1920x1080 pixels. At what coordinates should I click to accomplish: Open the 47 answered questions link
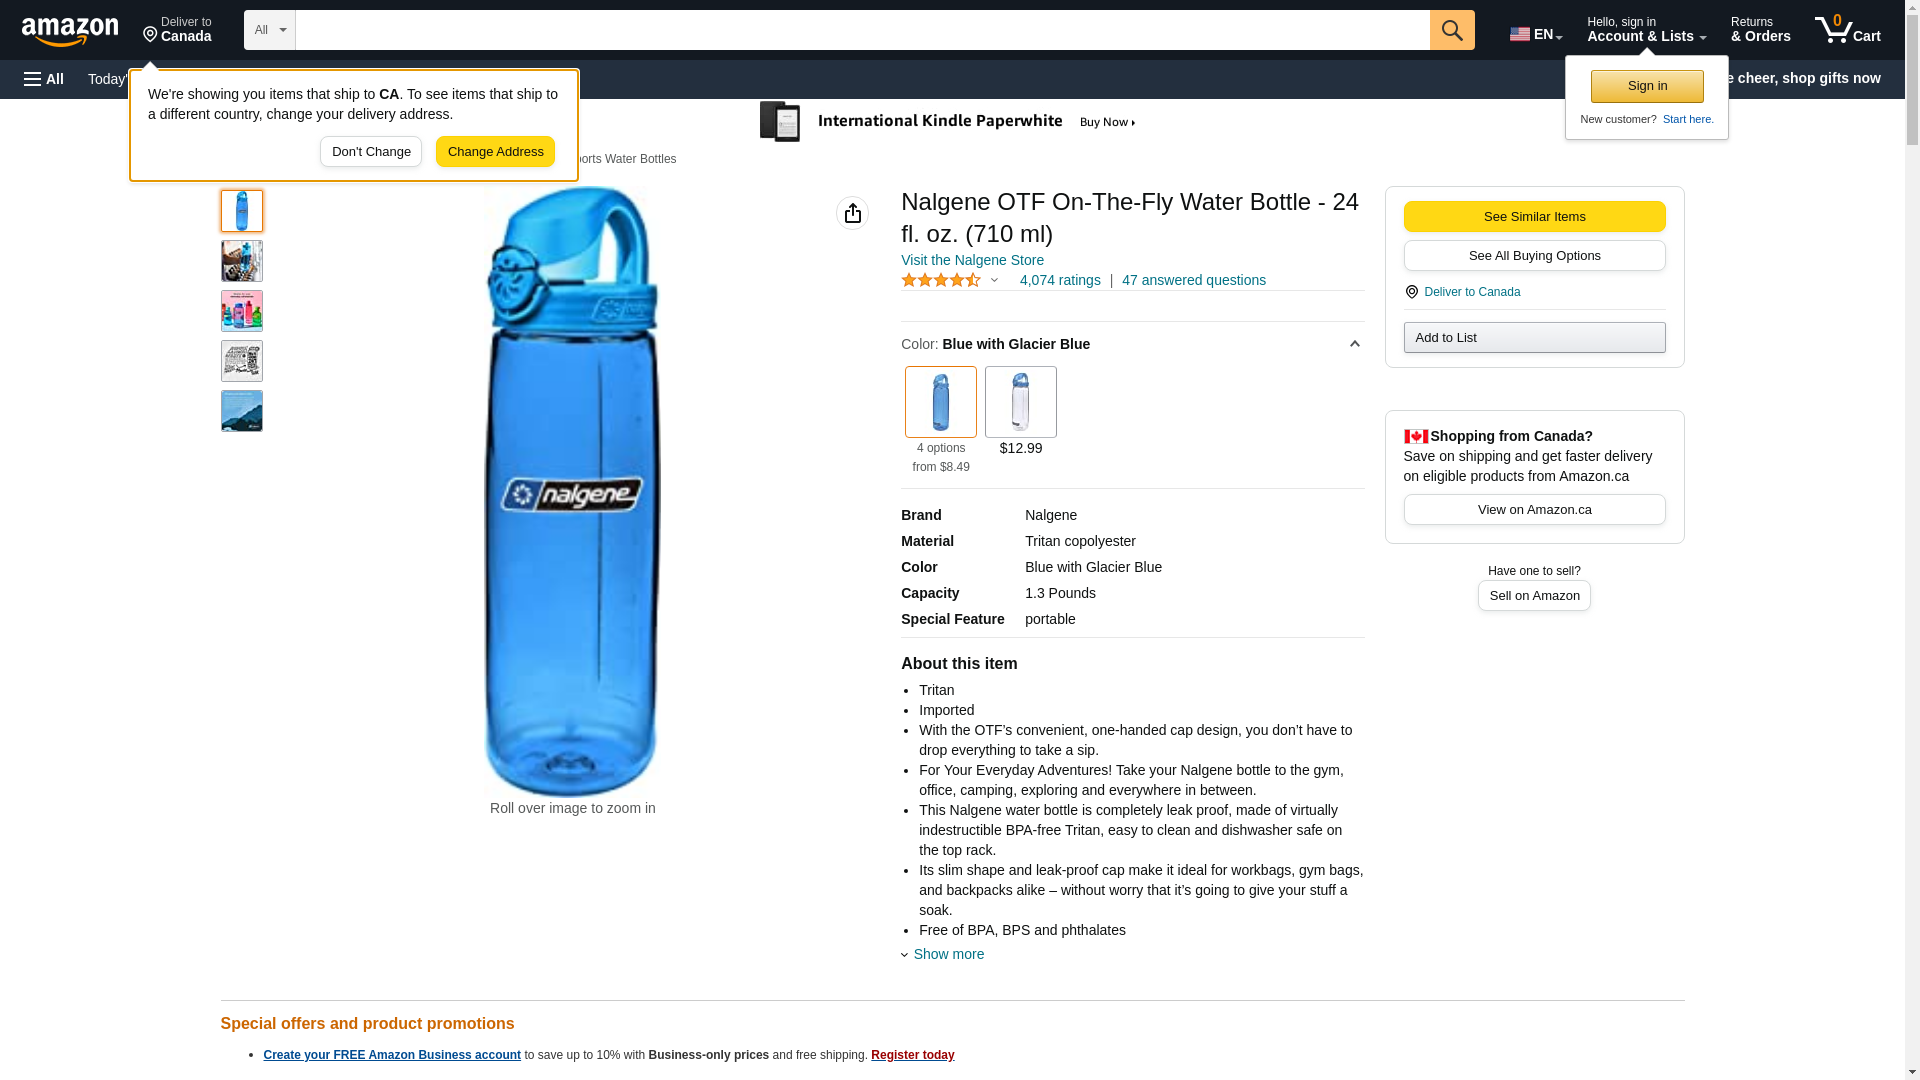1193,281
